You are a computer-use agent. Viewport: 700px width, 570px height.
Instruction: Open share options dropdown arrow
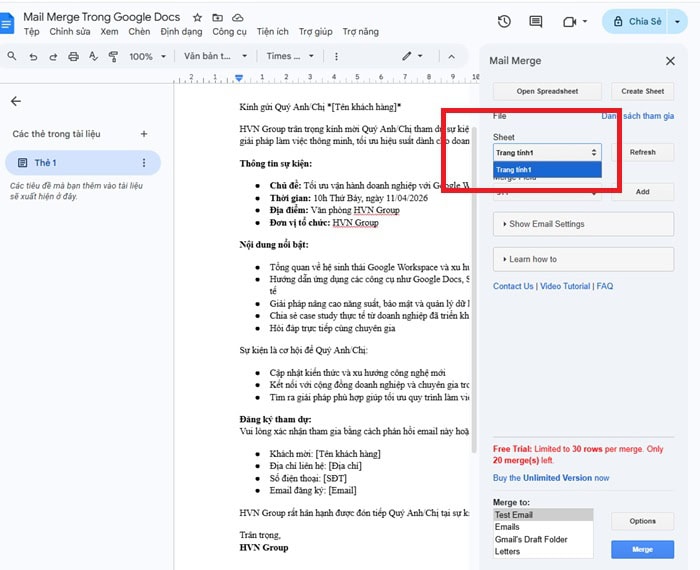(677, 21)
